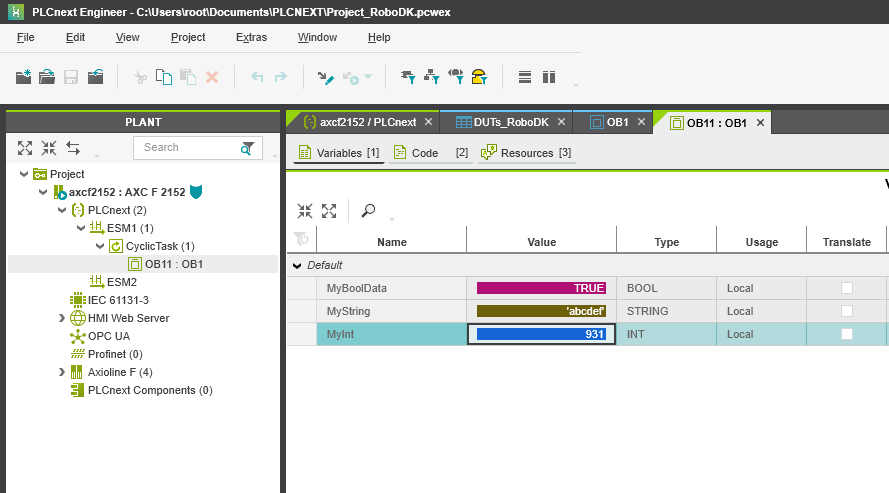Collapse the axcf2152 : AXC F 2152 node
889x493 pixels.
click(43, 192)
